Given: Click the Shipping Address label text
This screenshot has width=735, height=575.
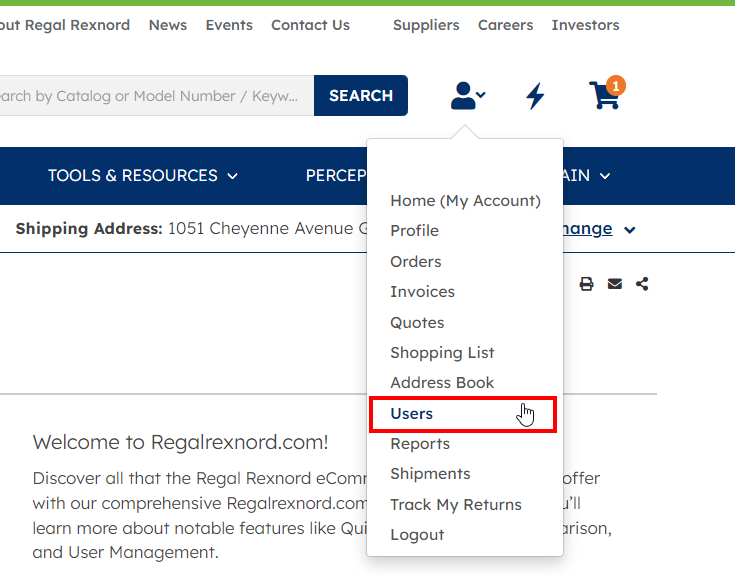Looking at the screenshot, I should click(89, 229).
